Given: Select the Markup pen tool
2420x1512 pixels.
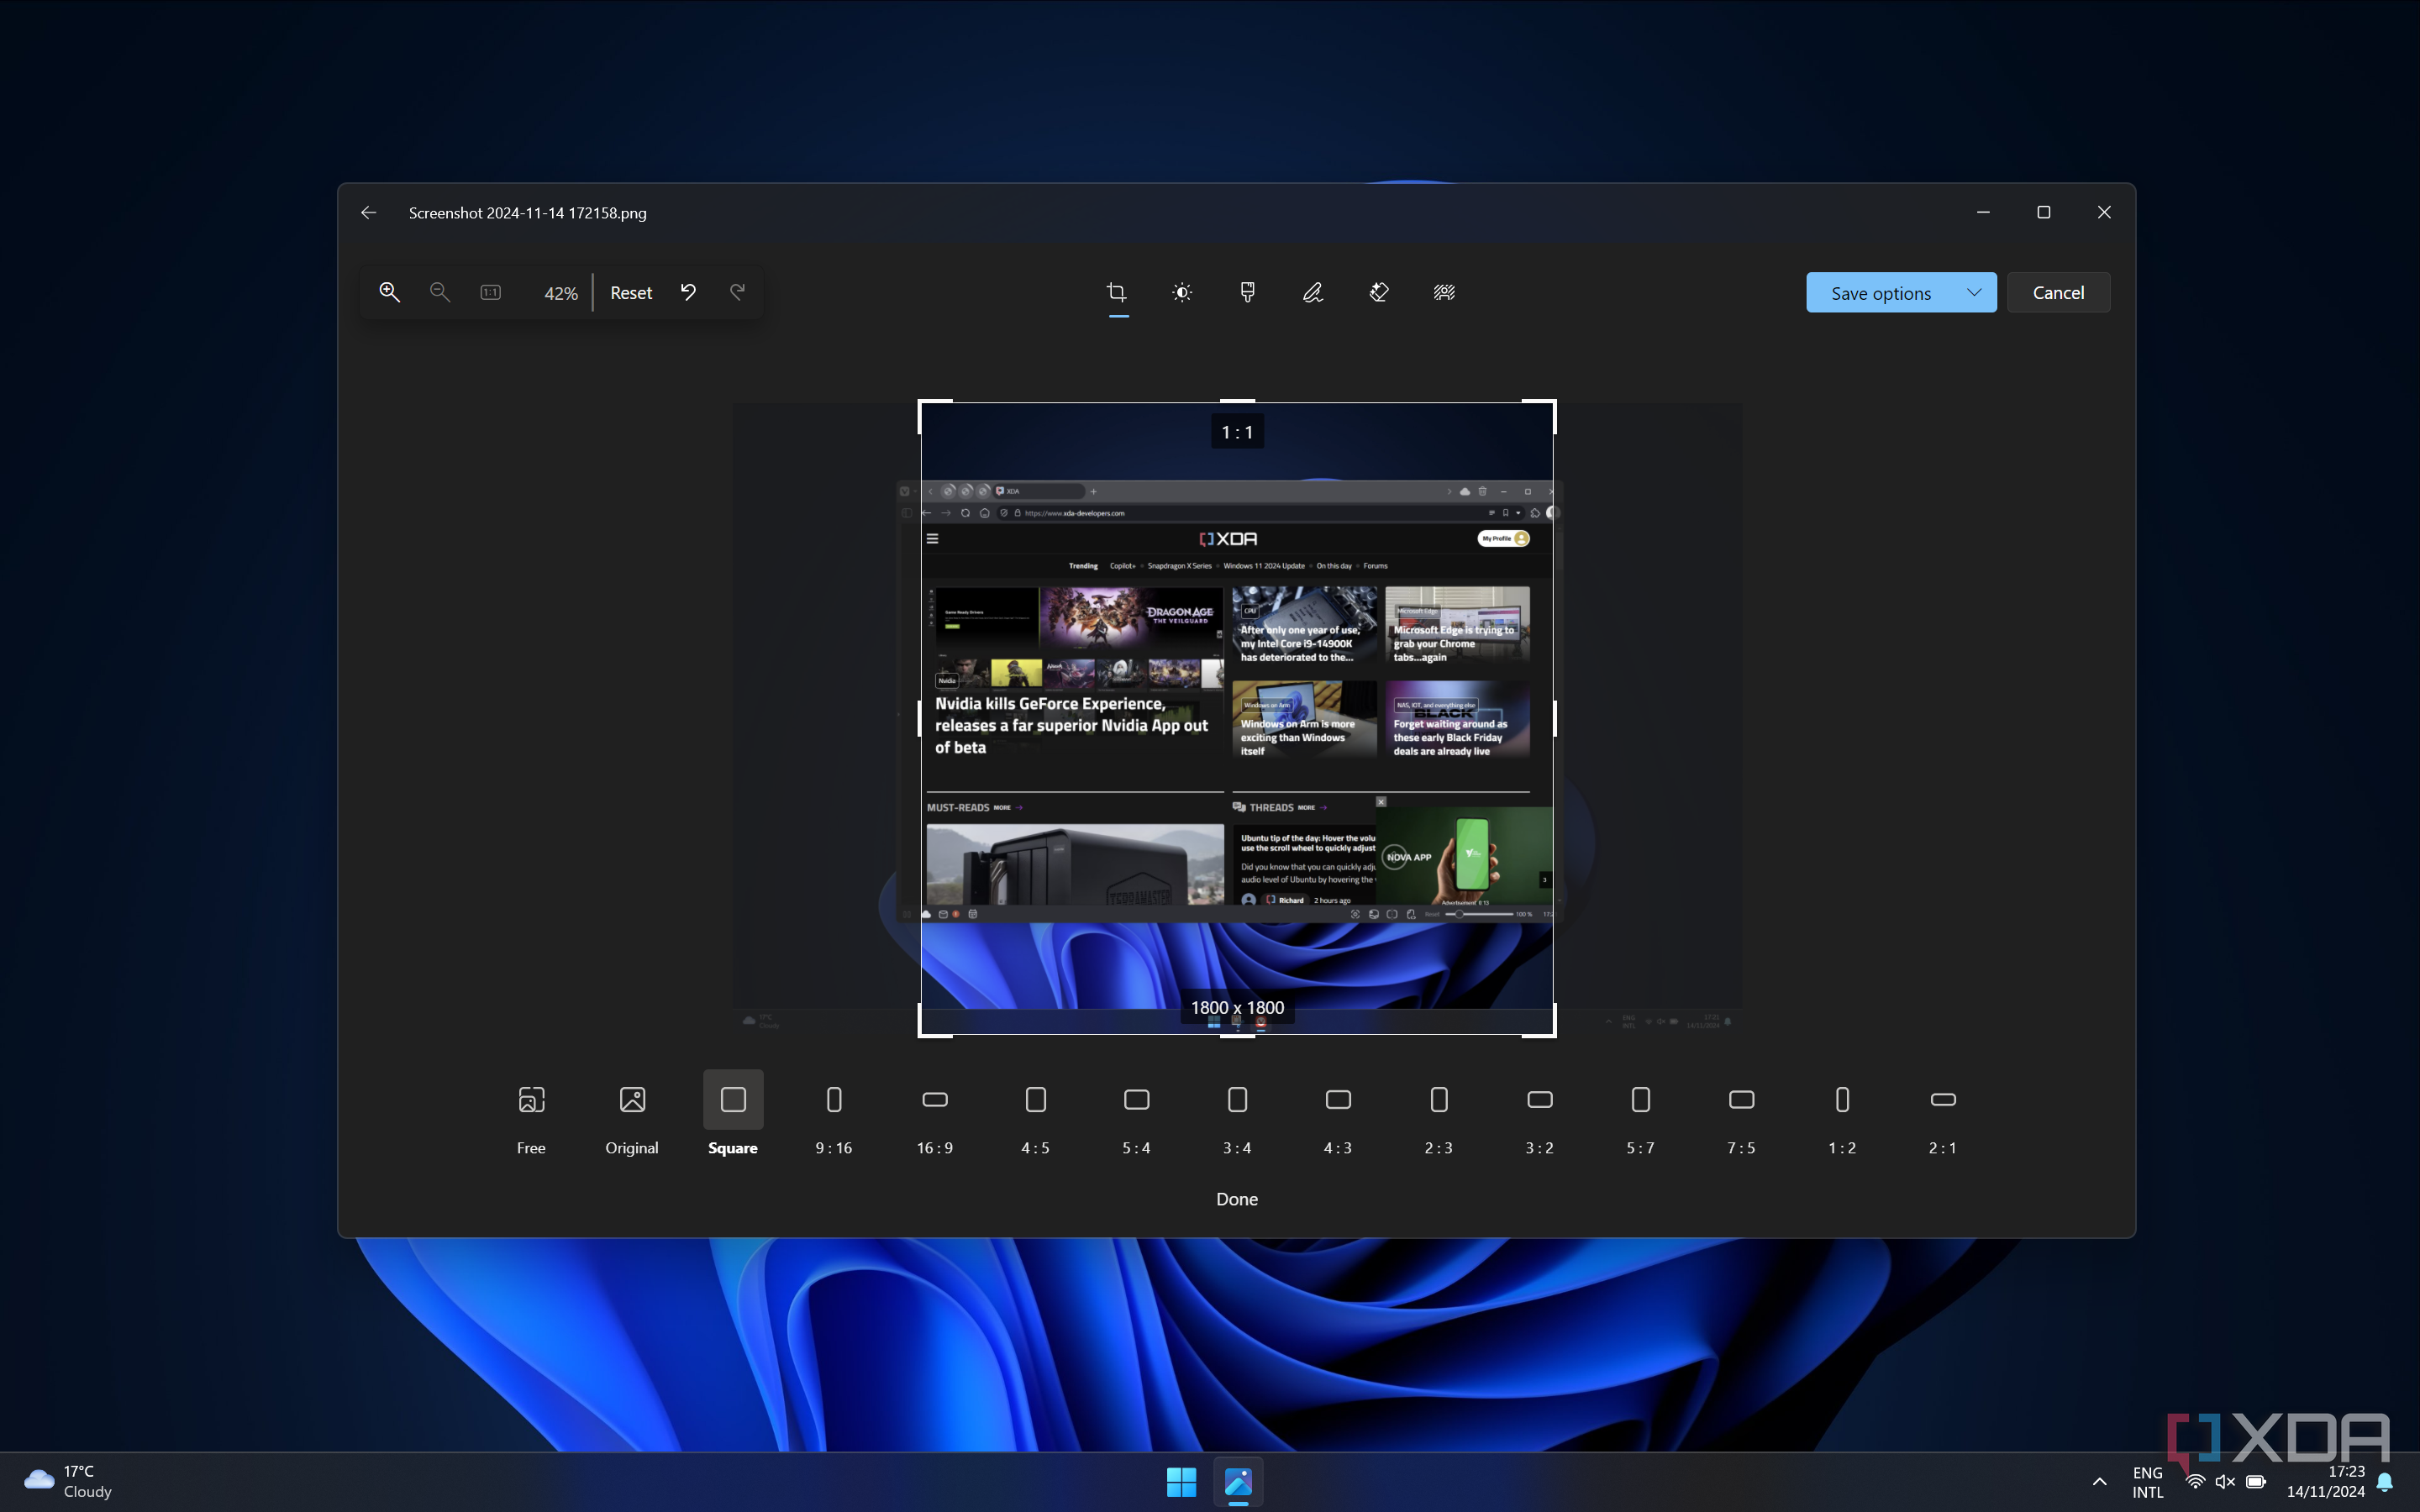Looking at the screenshot, I should click(1313, 292).
